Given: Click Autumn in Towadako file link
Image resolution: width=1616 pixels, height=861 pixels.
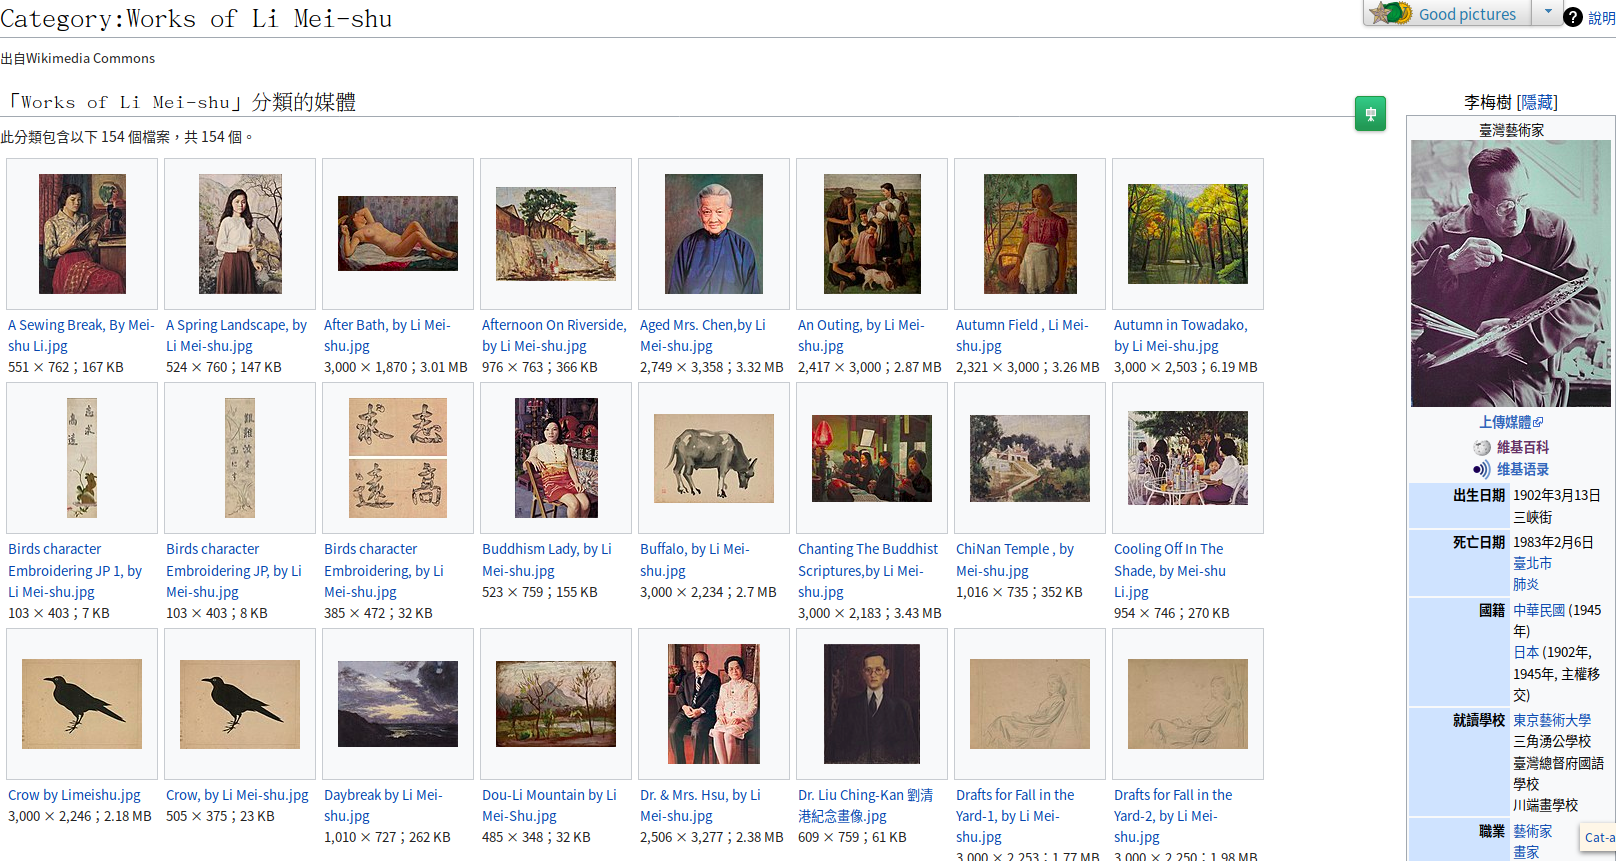Looking at the screenshot, I should point(1181,335).
